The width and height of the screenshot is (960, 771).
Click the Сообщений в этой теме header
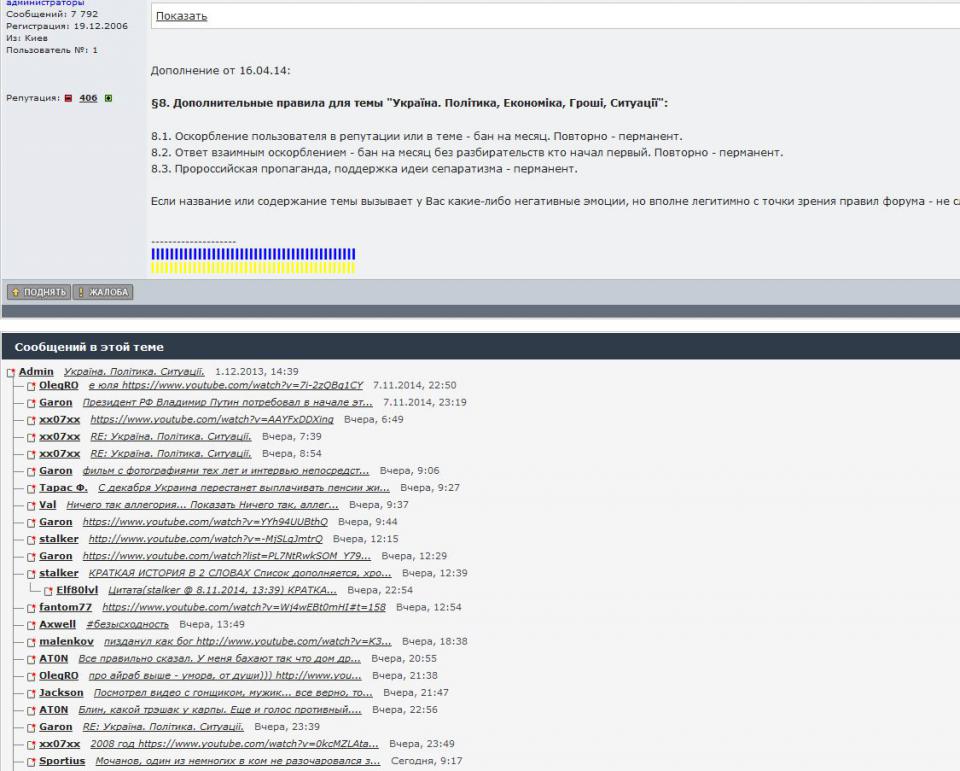click(89, 347)
